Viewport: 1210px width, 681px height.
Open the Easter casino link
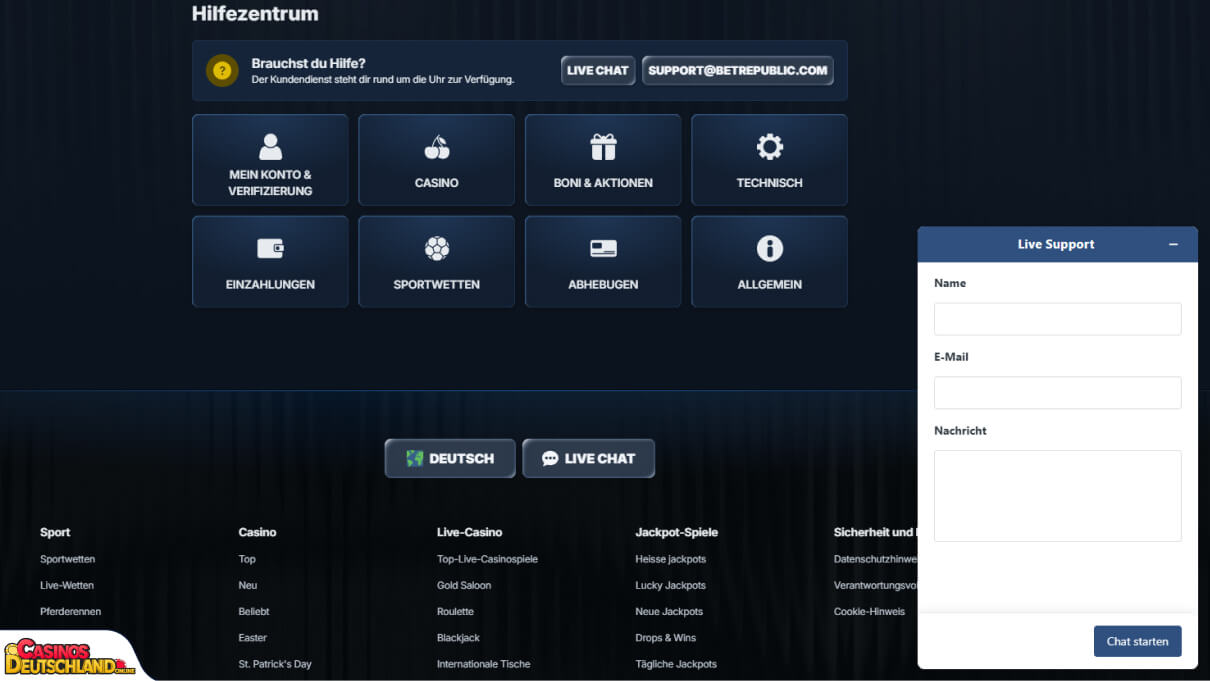[253, 637]
